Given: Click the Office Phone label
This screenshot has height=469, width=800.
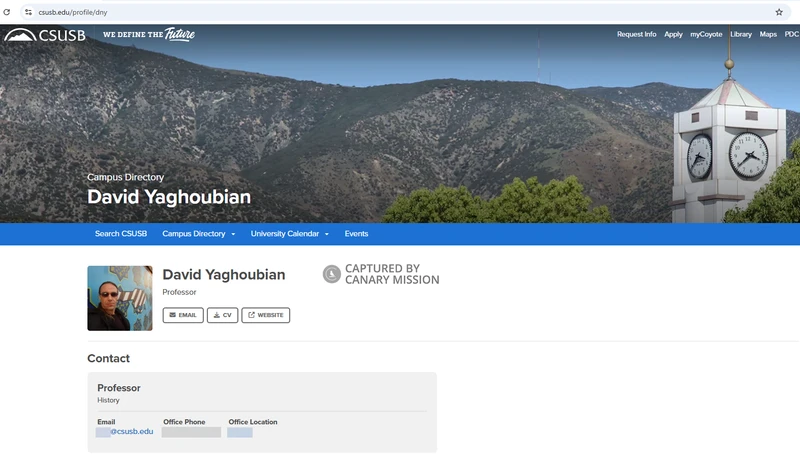Looking at the screenshot, I should click(x=184, y=422).
